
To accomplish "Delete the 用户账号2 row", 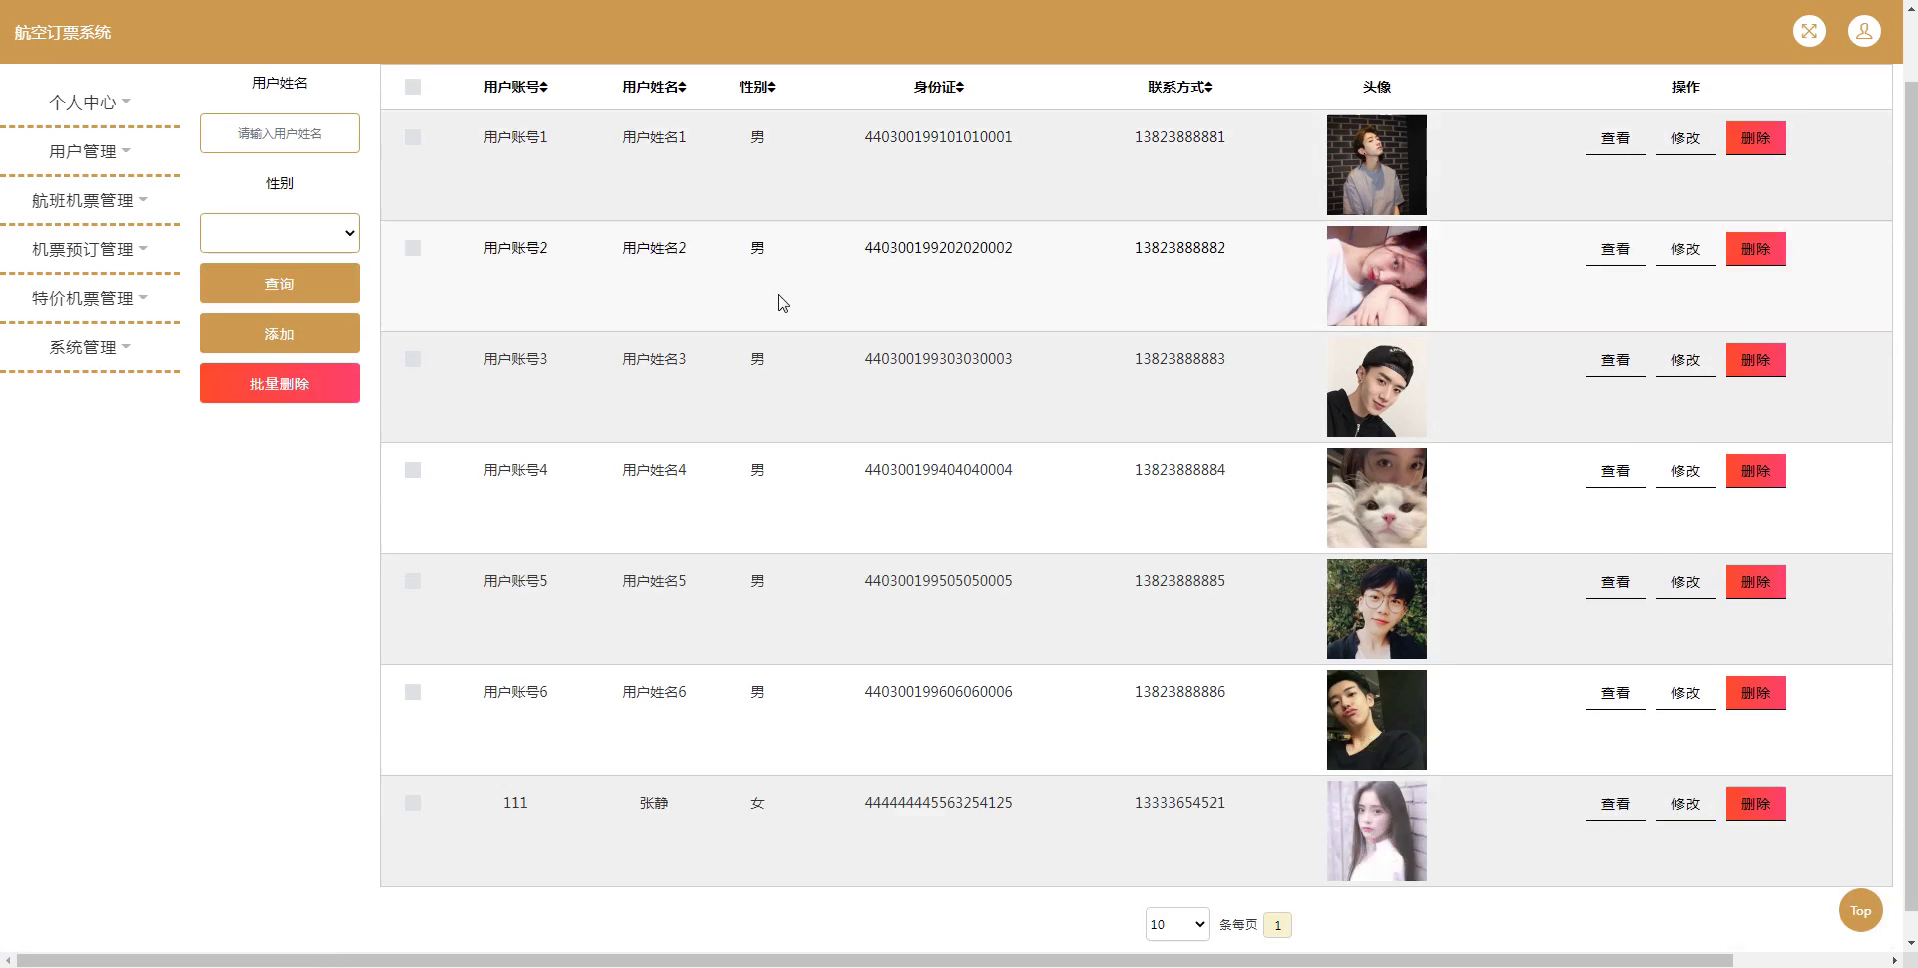I will click(1756, 249).
